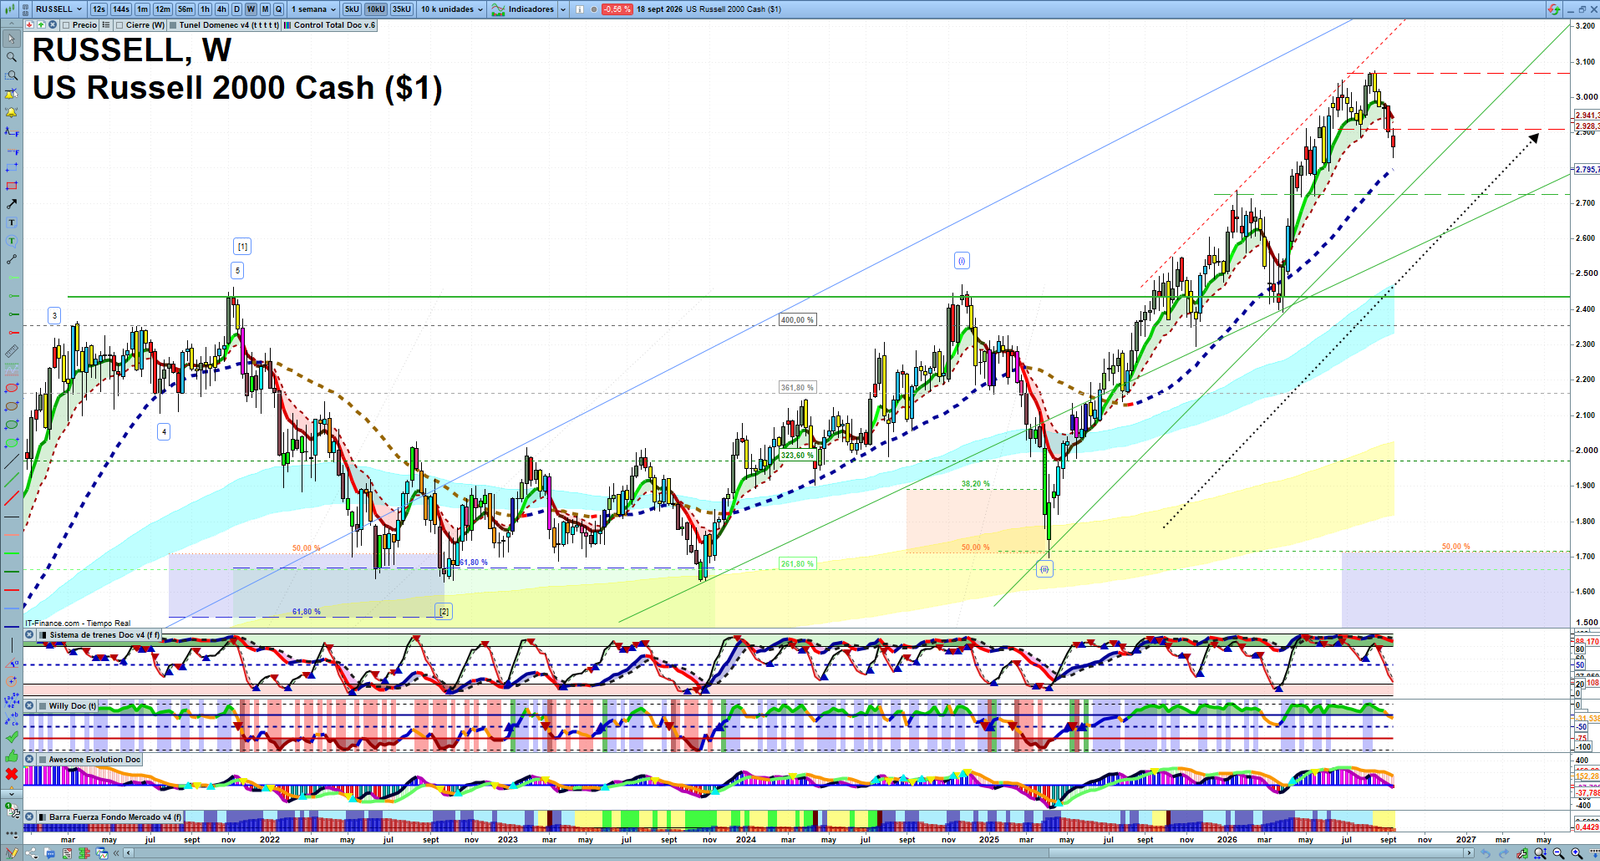The height and width of the screenshot is (861, 1600).
Task: Switch to the 4h timeframe
Action: pyautogui.click(x=221, y=9)
